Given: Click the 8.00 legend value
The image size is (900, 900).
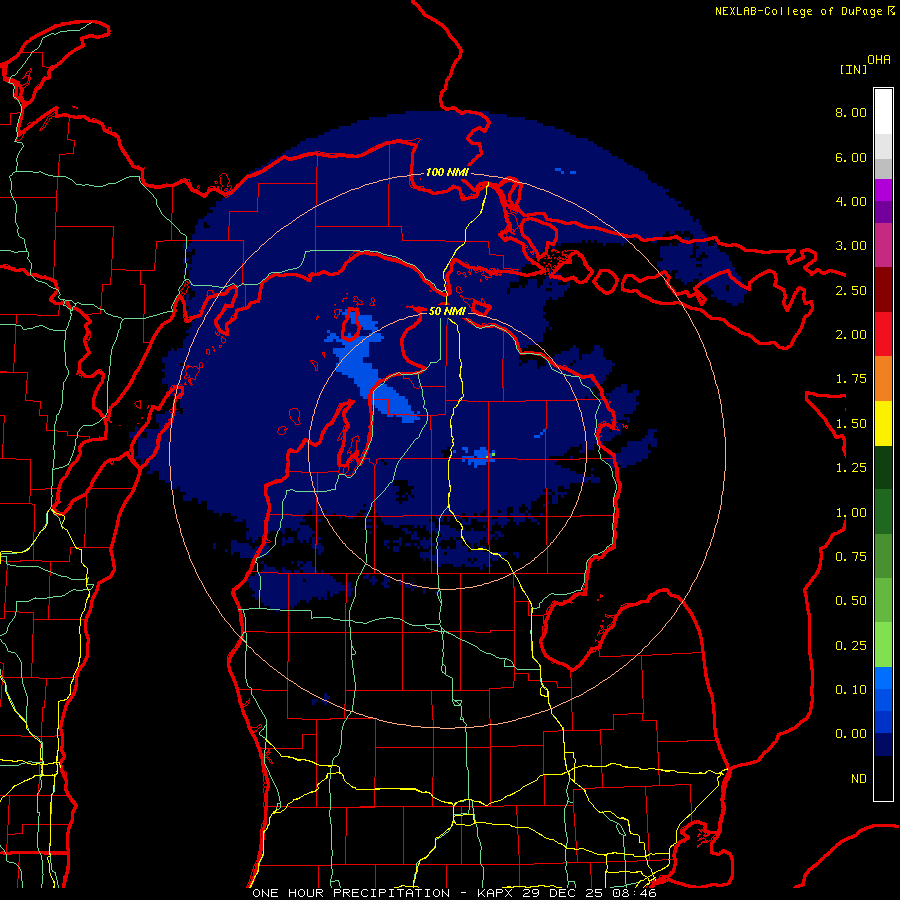Looking at the screenshot, I should [x=851, y=112].
